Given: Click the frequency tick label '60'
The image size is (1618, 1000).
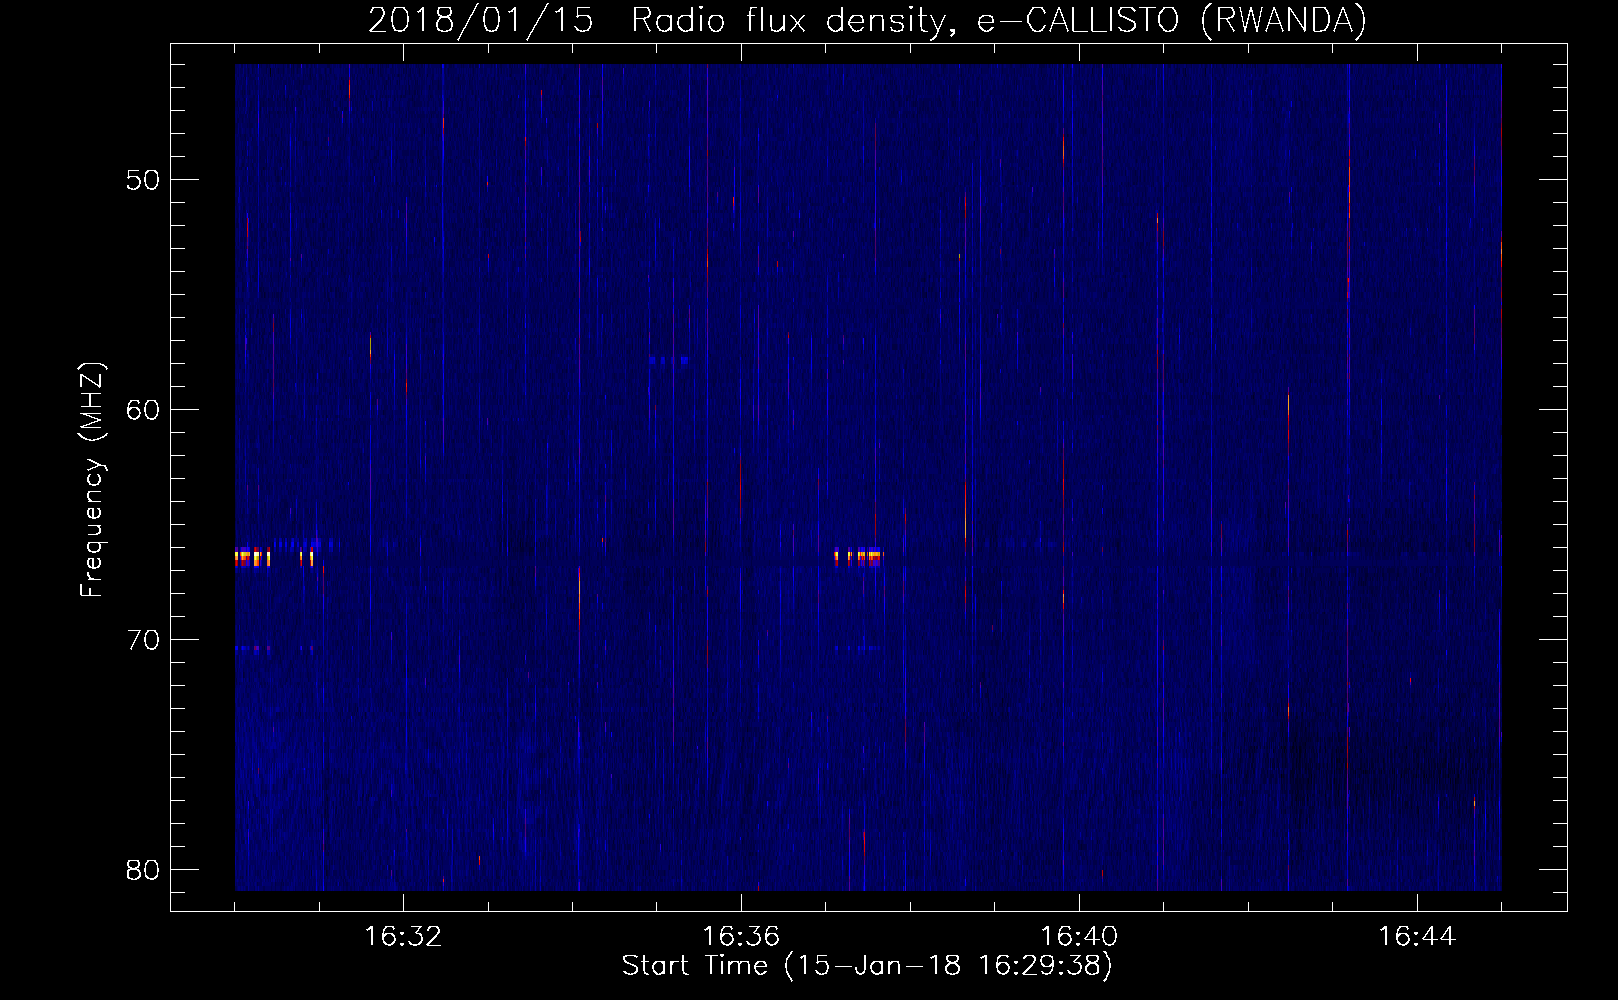Looking at the screenshot, I should coord(144,410).
